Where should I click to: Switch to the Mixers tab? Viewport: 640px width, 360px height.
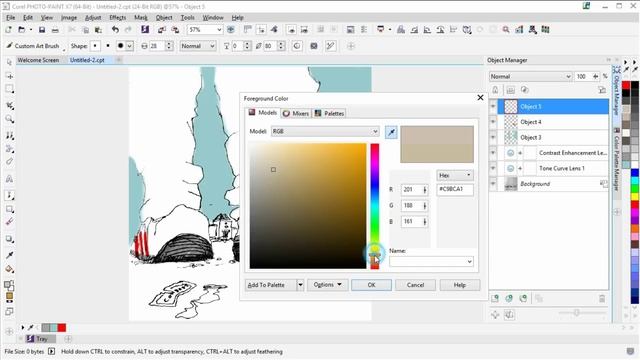[x=296, y=113]
